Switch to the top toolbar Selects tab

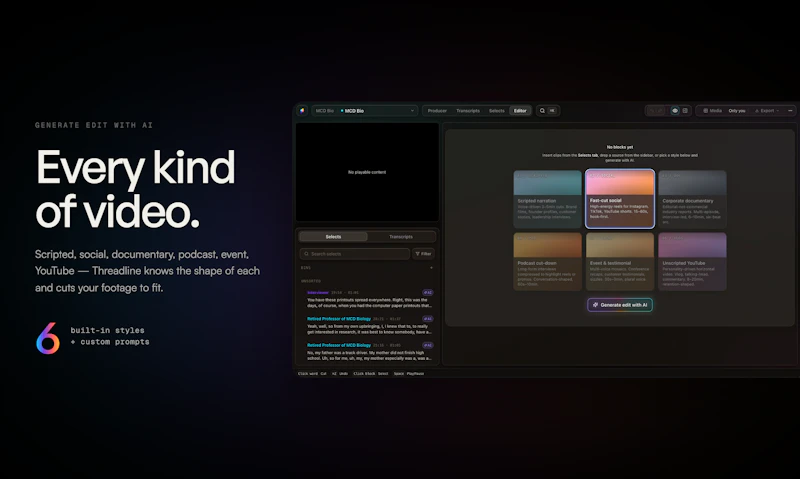point(496,111)
